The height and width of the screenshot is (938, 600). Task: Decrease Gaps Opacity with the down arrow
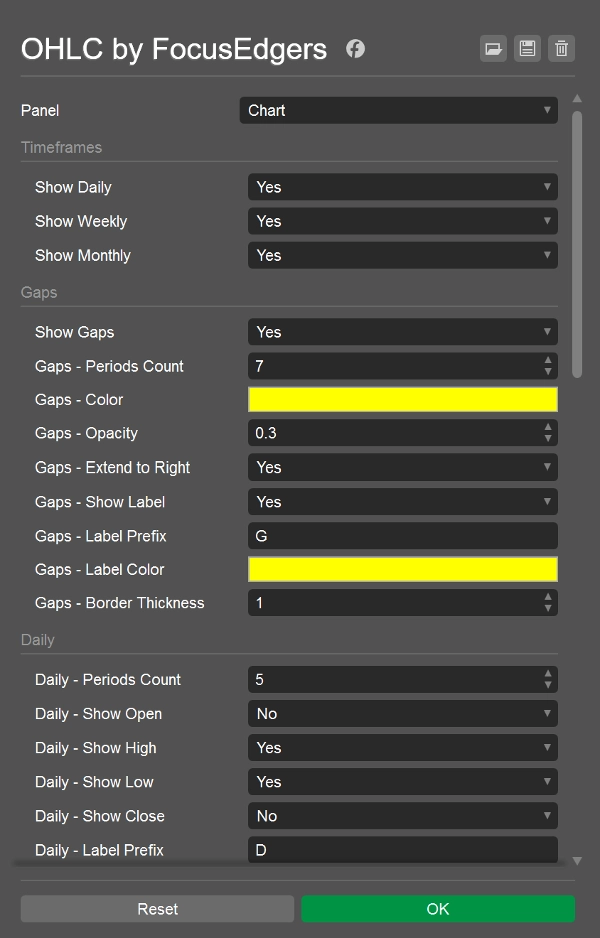tap(547, 438)
